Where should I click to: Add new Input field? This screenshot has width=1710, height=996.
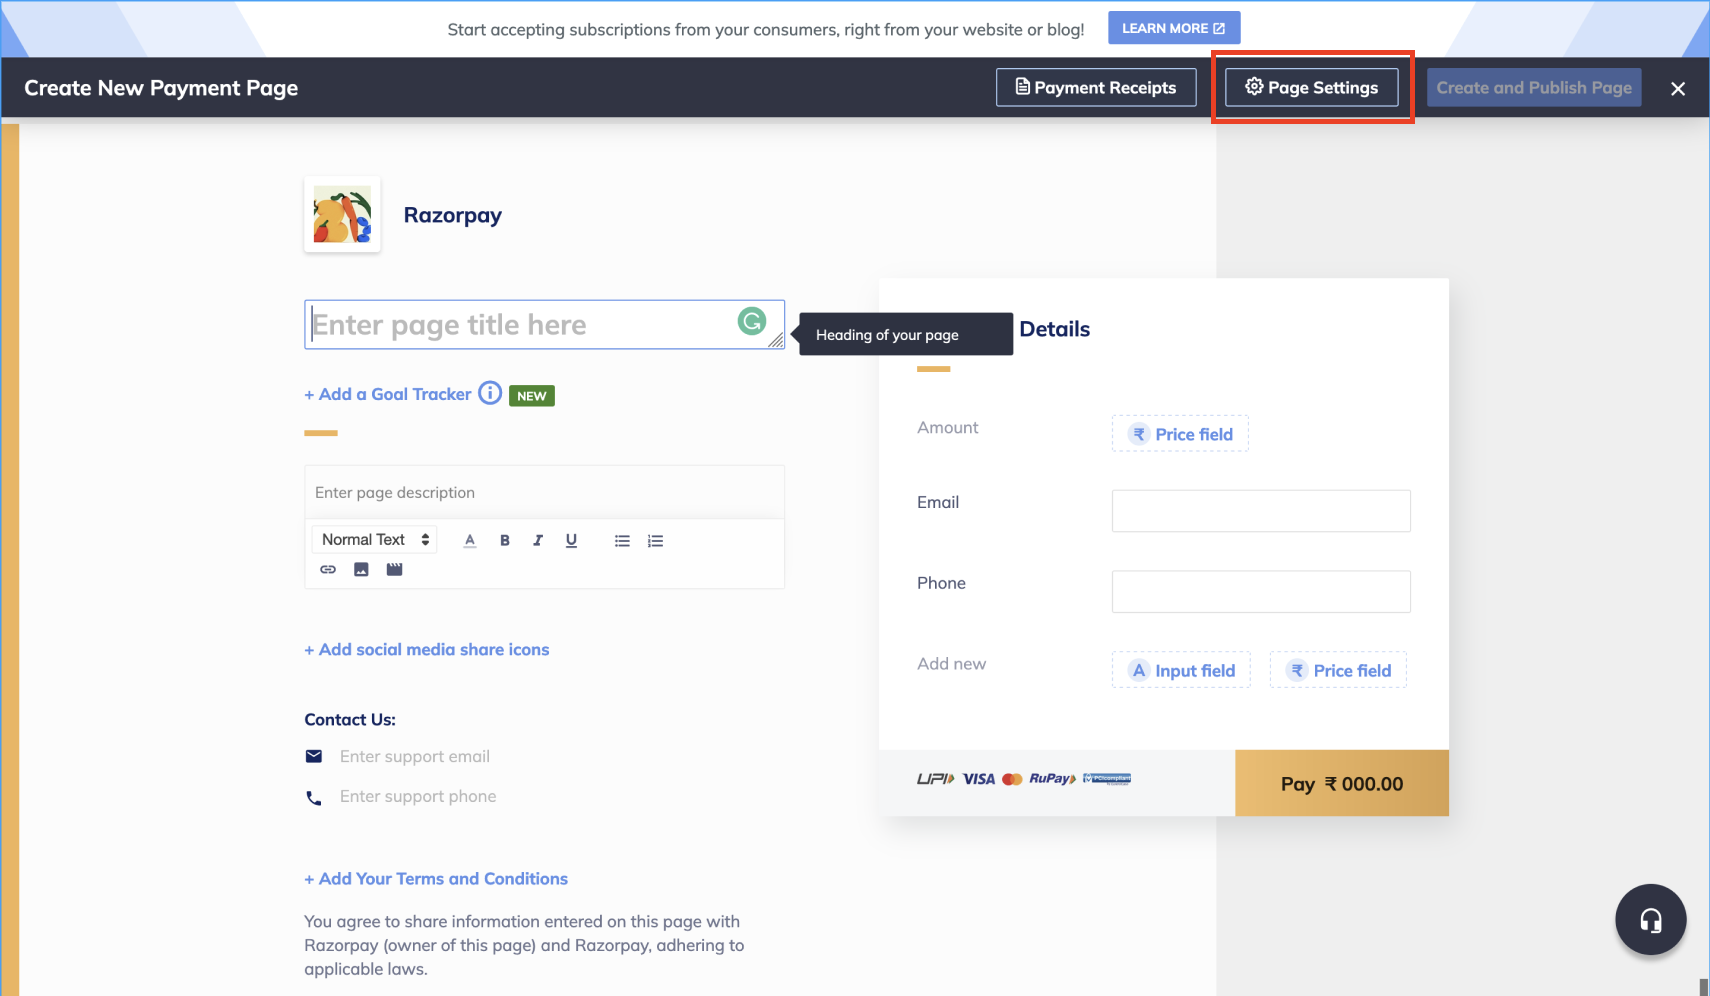1181,670
